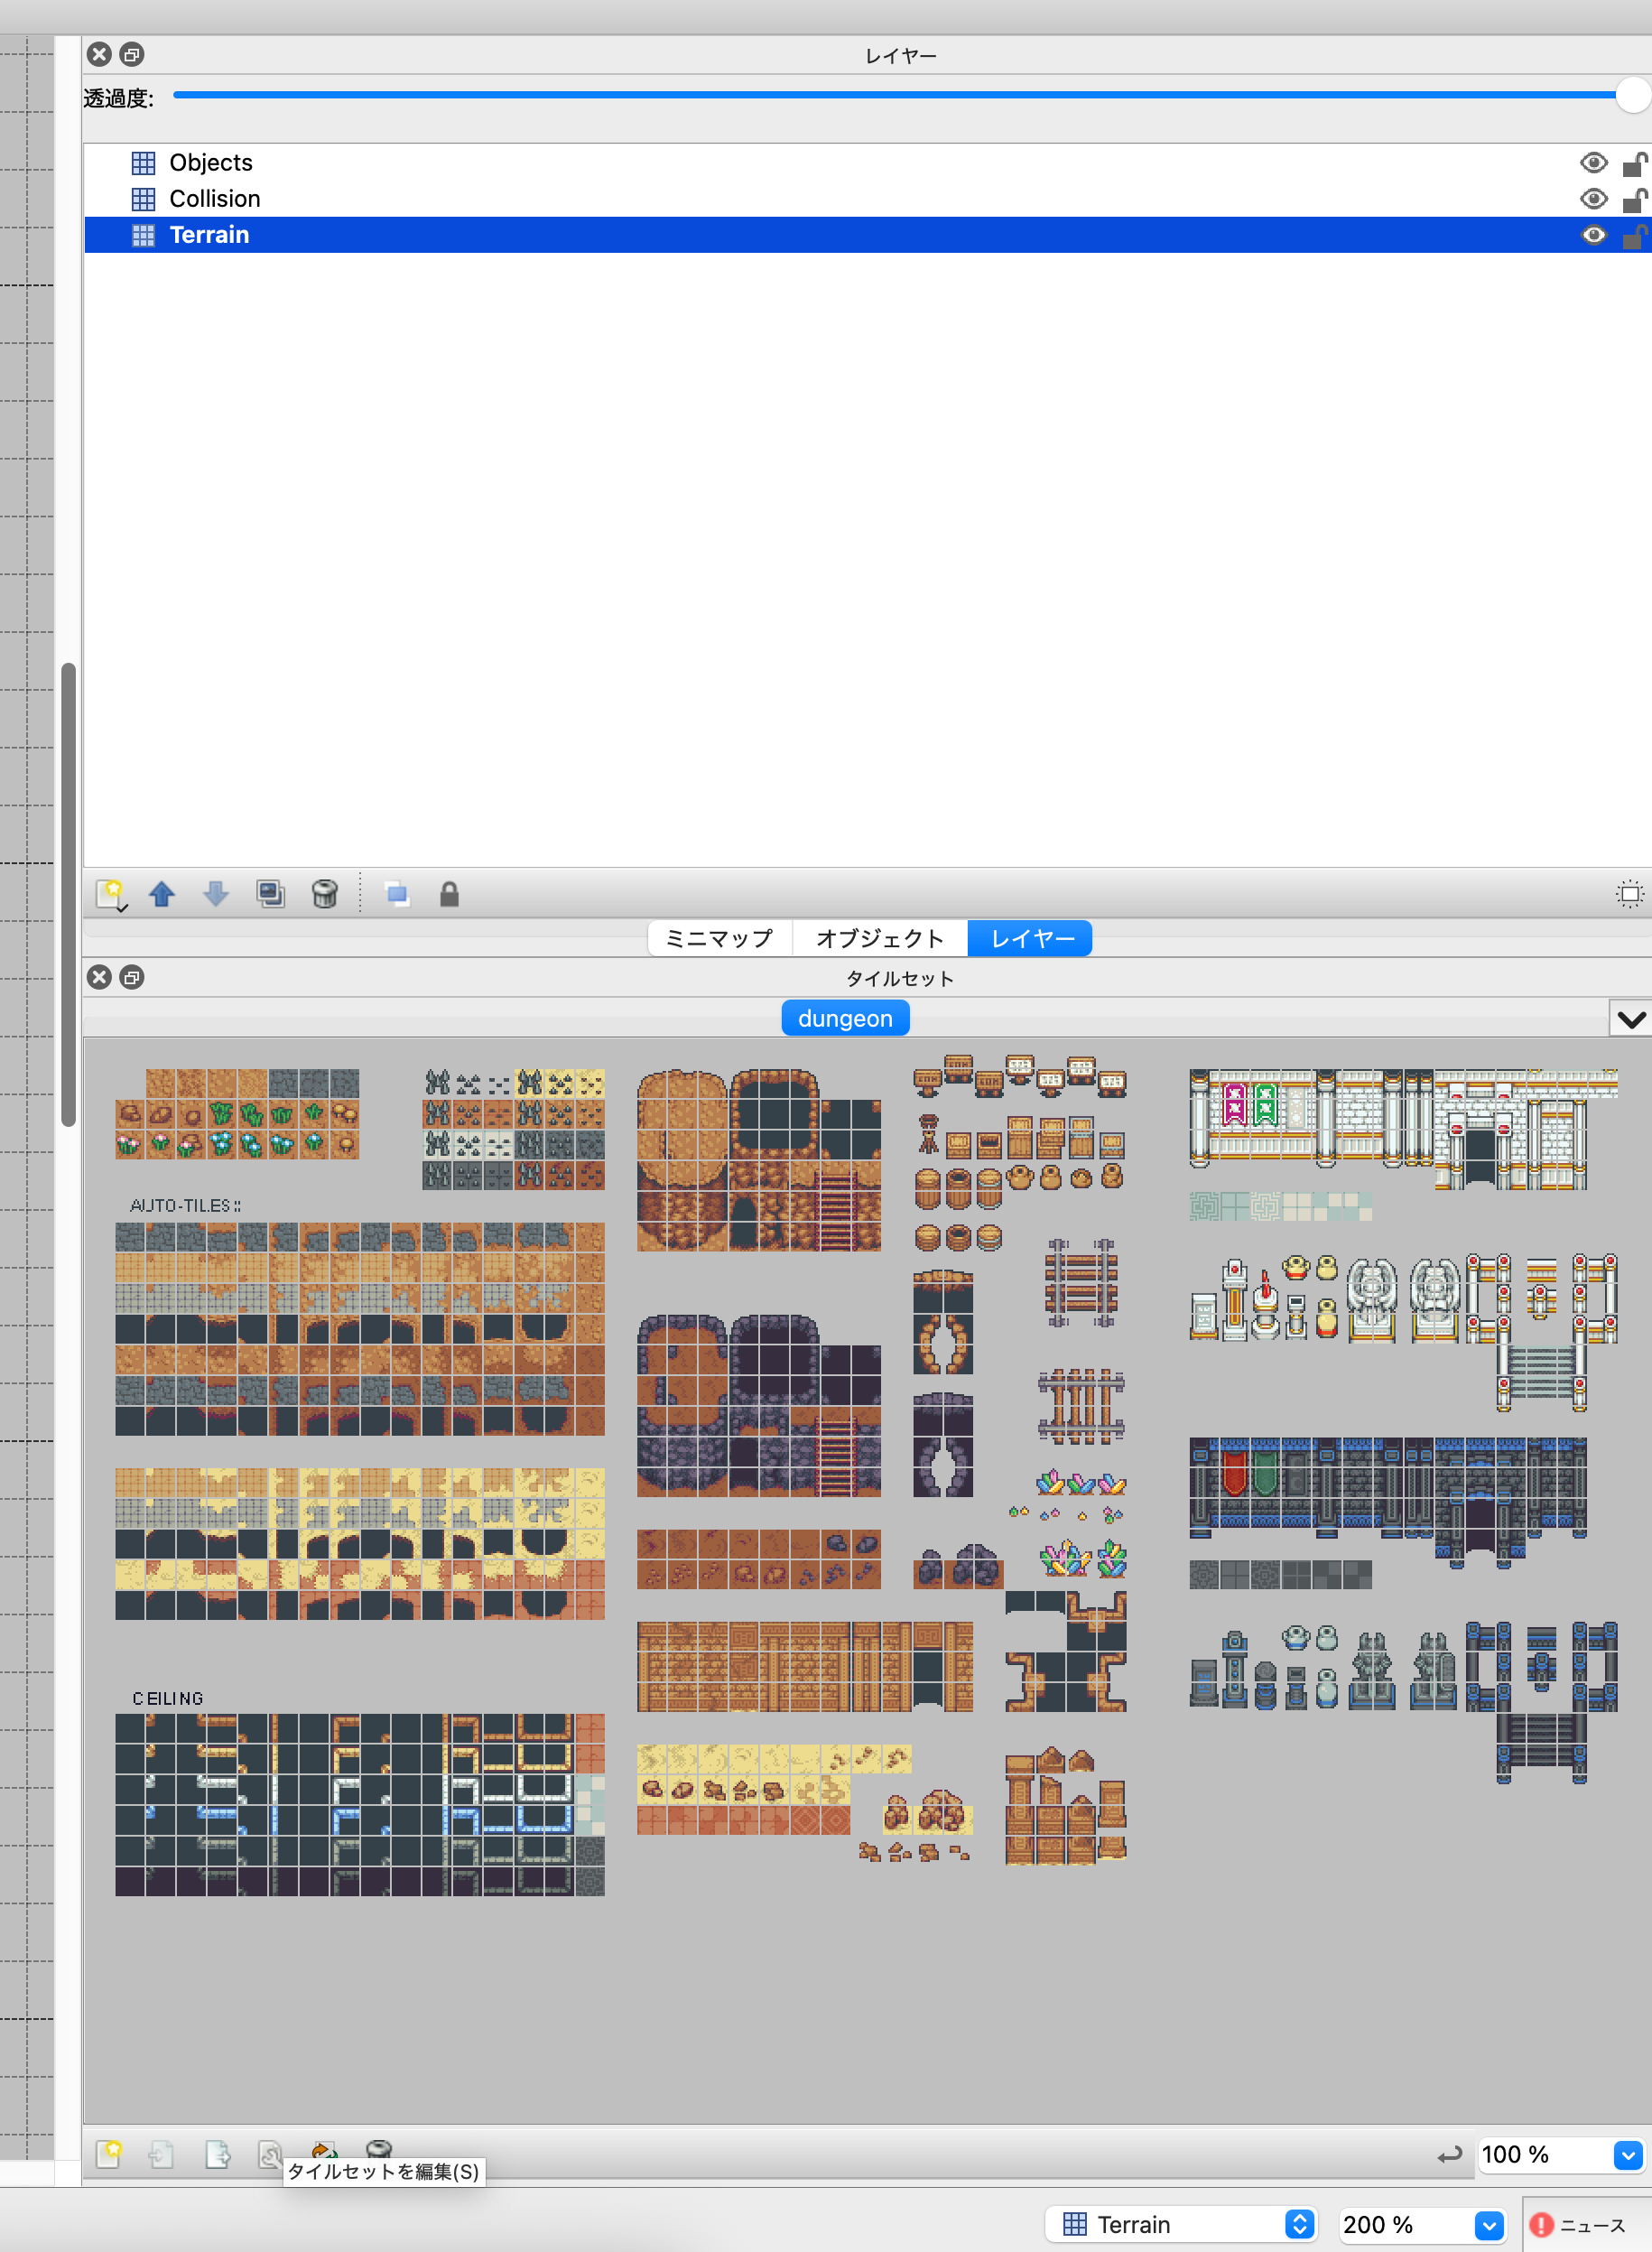1652x2252 pixels.
Task: Toggle dynamic tile wrapping arrow icon
Action: point(1449,2155)
